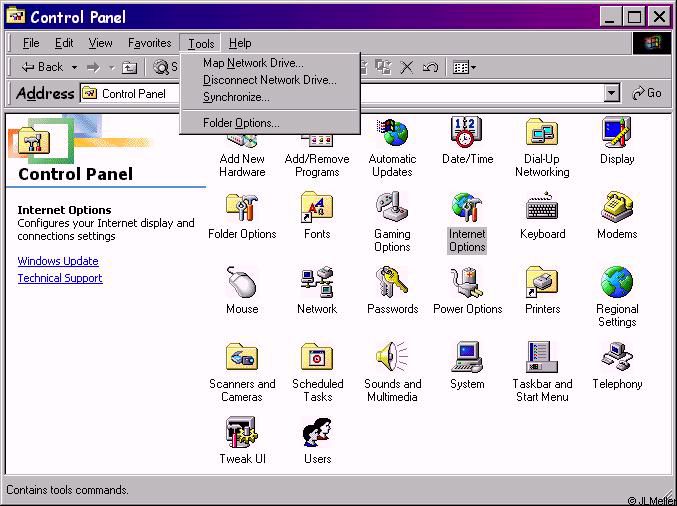Click the Up one level toolbar icon
The height and width of the screenshot is (506, 677).
[x=129, y=67]
